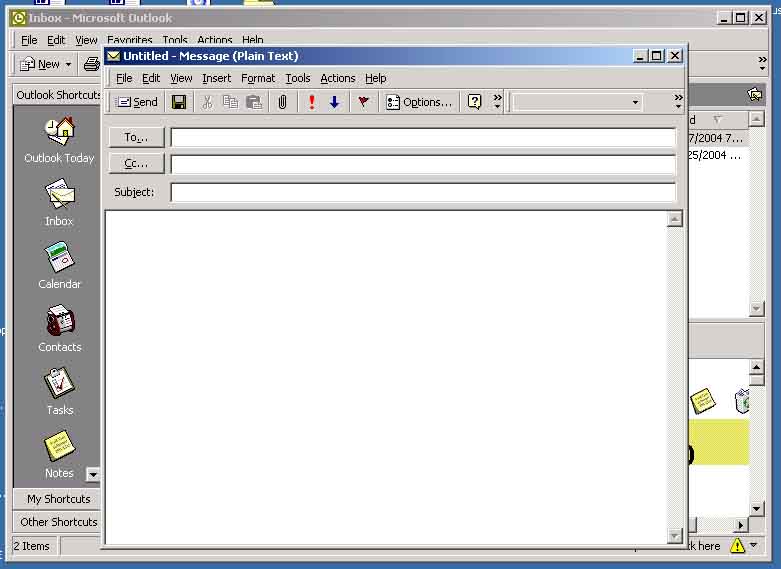Send the message with Send button
Viewport: 781px width, 569px height.
click(x=136, y=102)
